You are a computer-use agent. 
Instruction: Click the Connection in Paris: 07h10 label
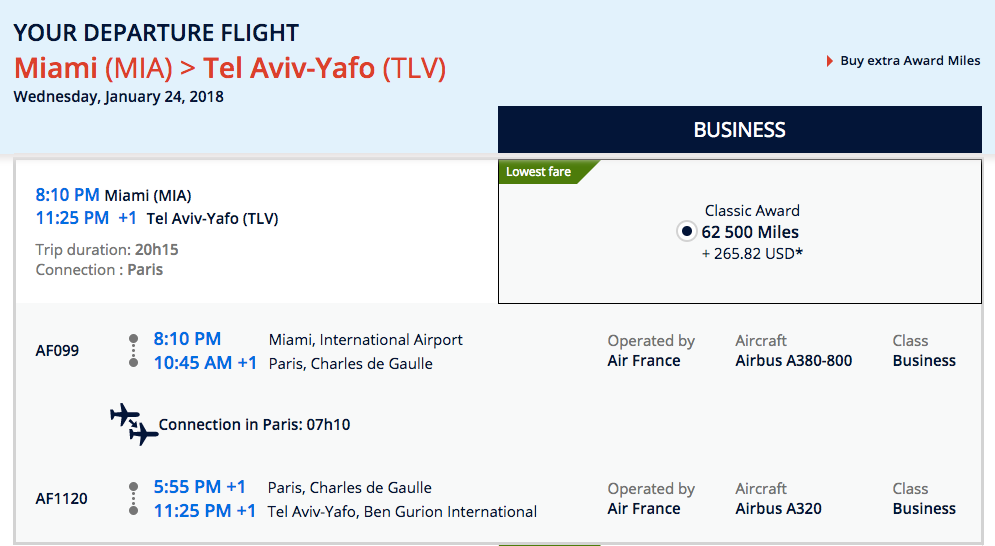click(254, 424)
